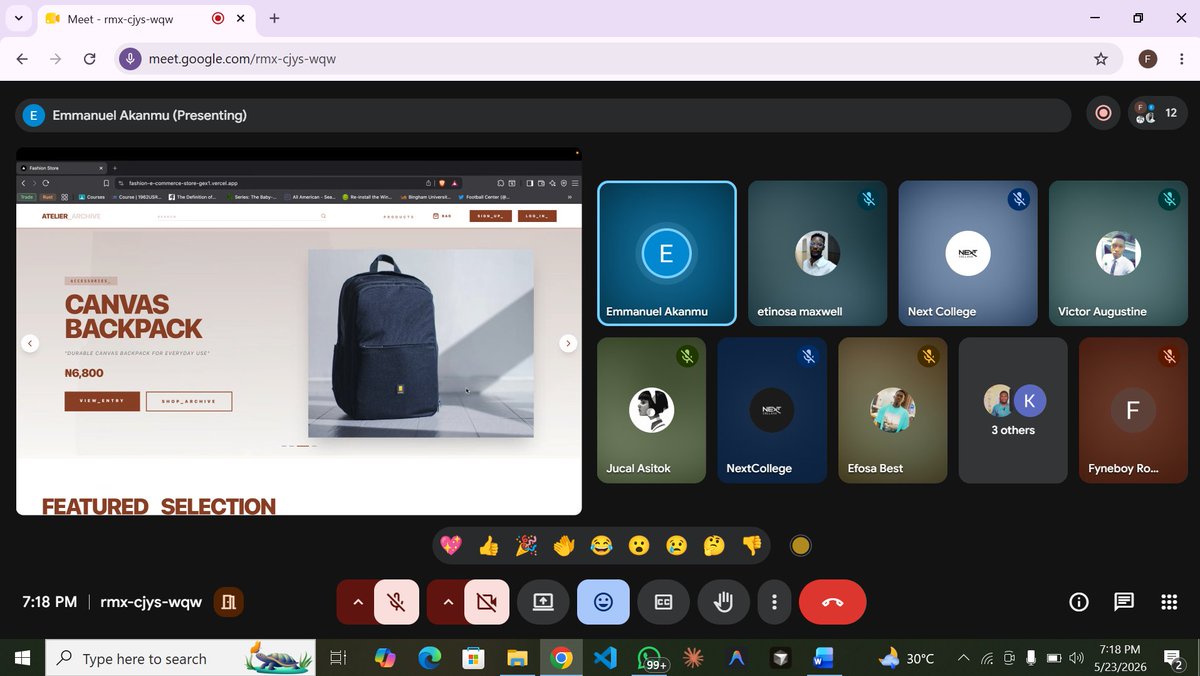
Task: Click the Next College participant tile
Action: point(968,253)
